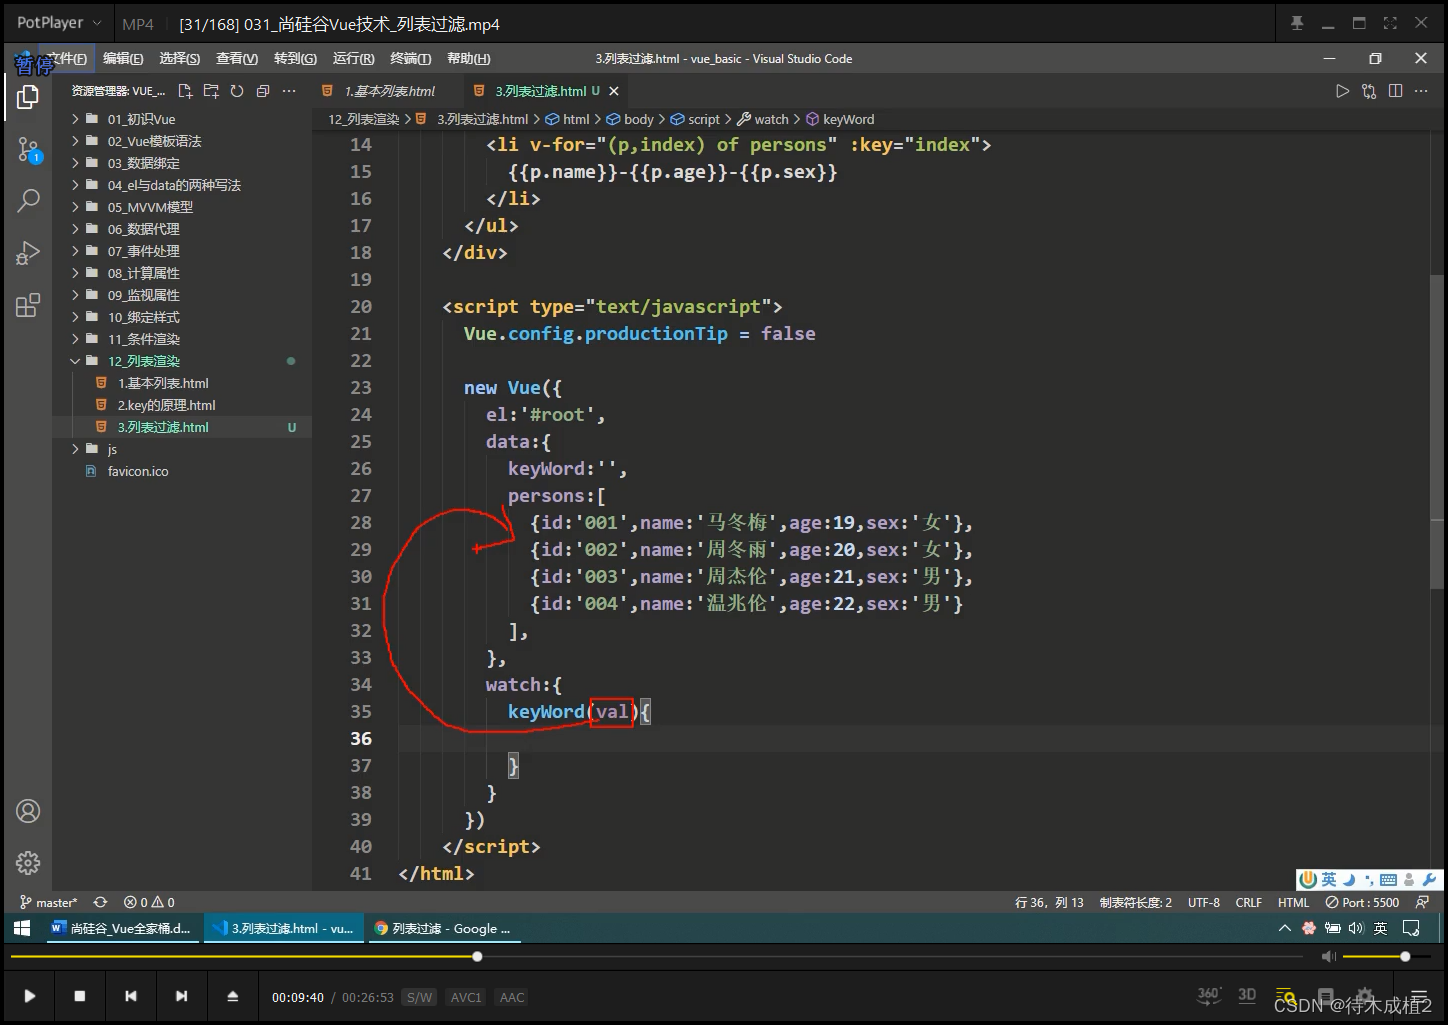Skip to the next video
This screenshot has width=1448, height=1025.
tap(181, 996)
